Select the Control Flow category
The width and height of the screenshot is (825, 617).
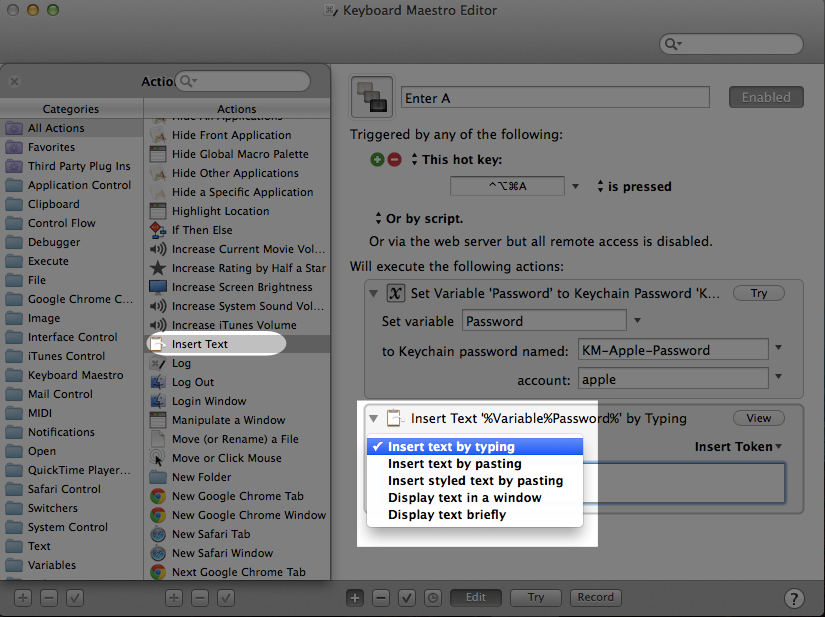[x=72, y=223]
